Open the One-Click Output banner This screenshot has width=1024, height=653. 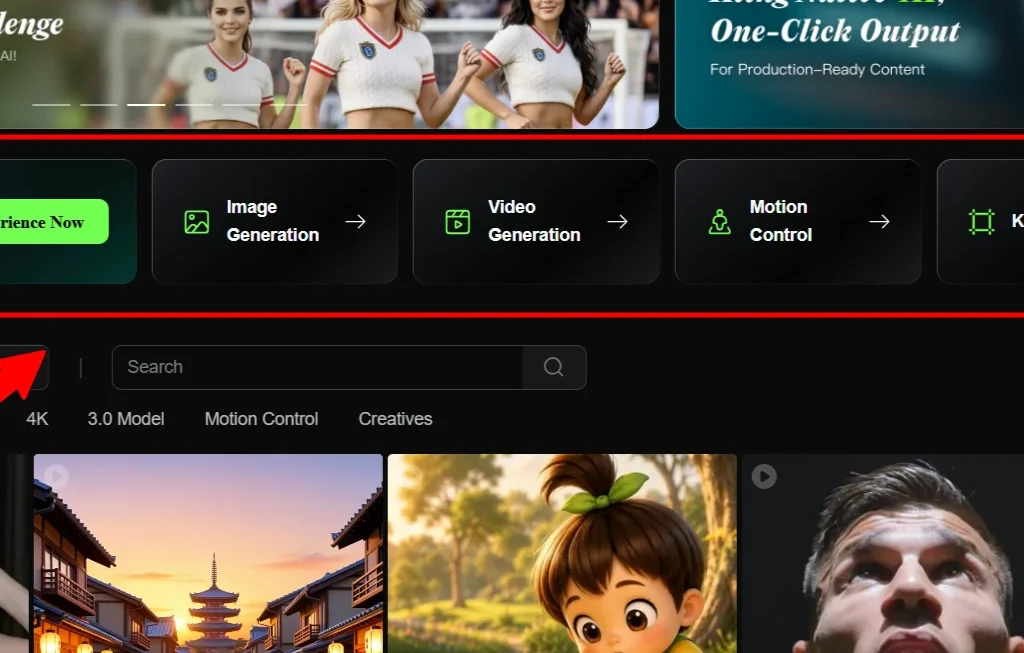[849, 64]
